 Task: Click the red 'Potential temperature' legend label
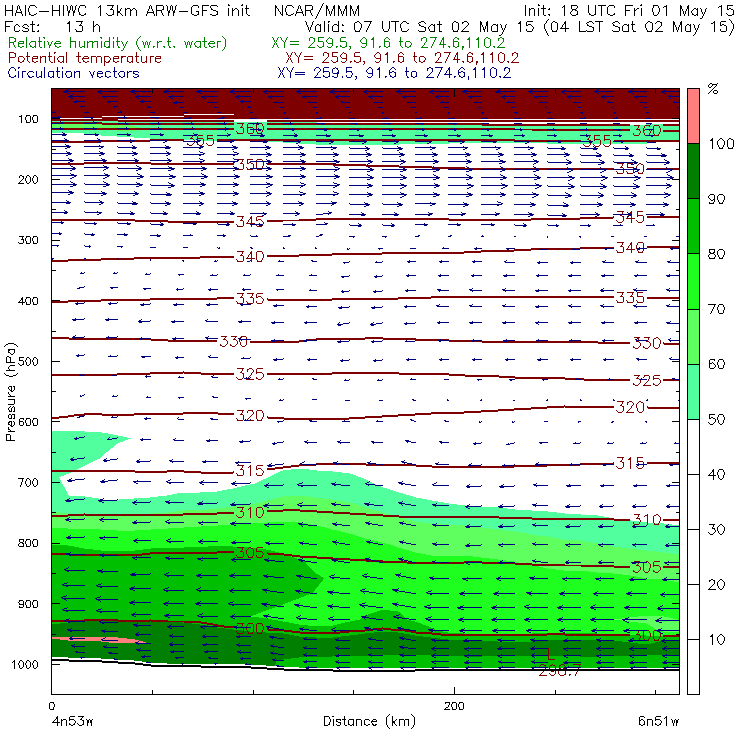85,58
